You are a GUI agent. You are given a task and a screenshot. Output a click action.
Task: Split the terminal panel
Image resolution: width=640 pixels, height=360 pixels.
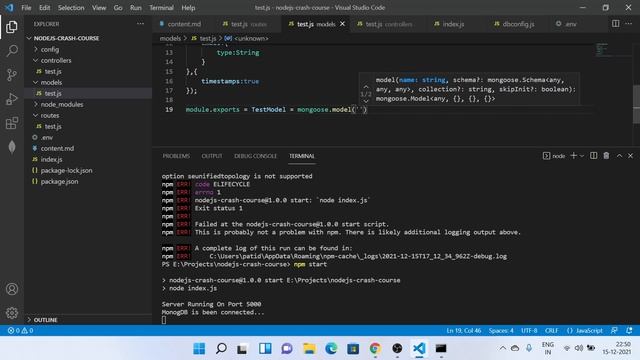(593, 156)
